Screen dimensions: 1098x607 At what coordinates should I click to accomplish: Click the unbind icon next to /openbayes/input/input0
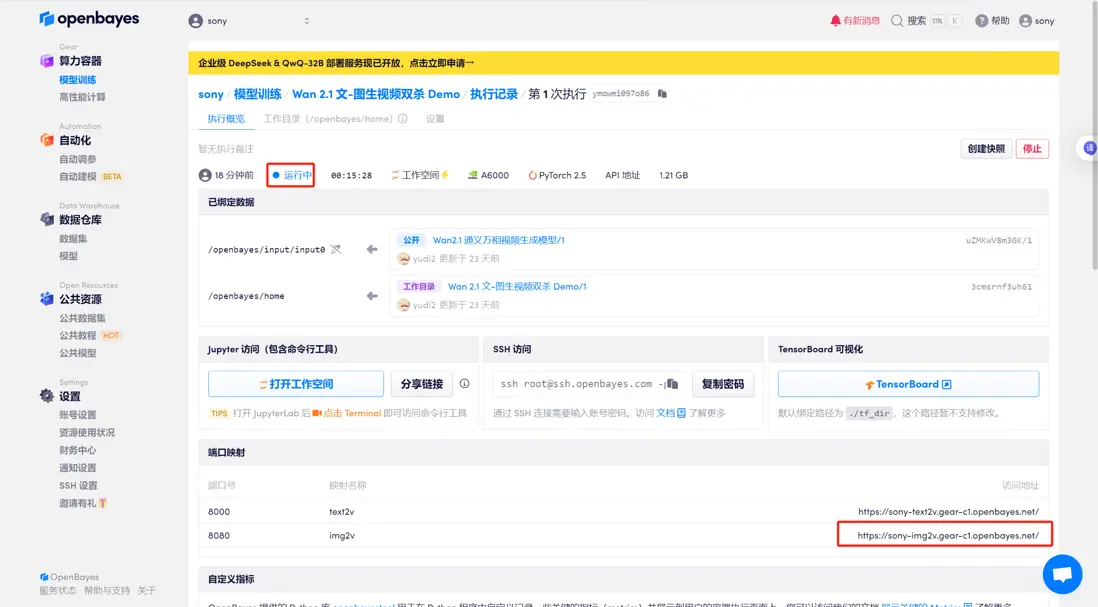coord(336,249)
